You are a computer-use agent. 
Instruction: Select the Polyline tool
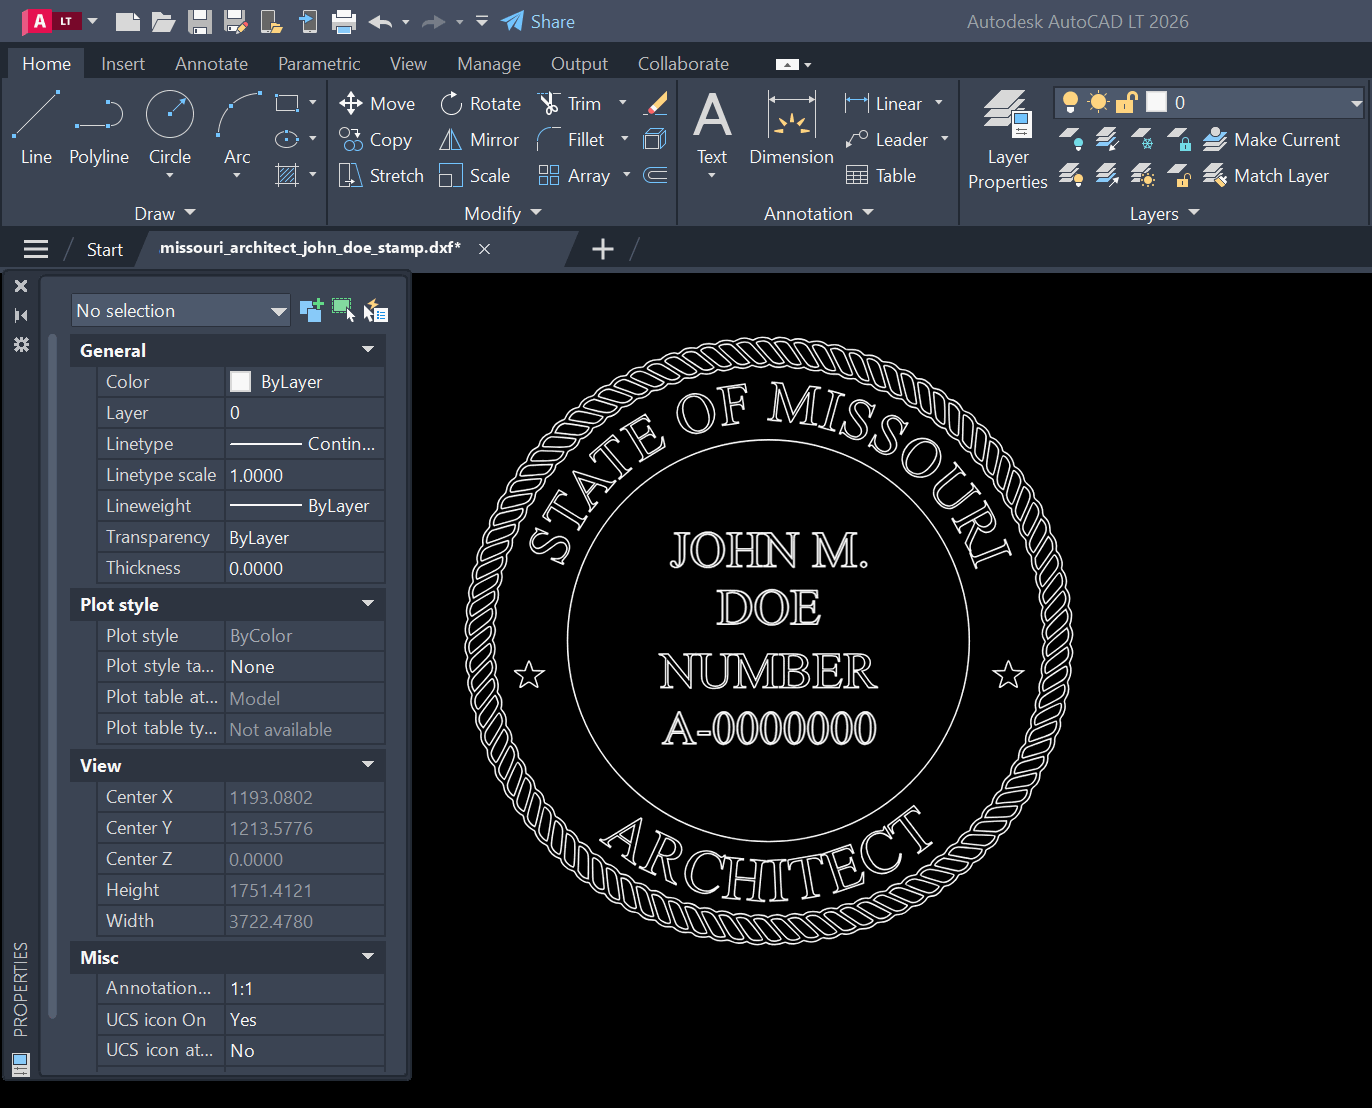tap(99, 128)
